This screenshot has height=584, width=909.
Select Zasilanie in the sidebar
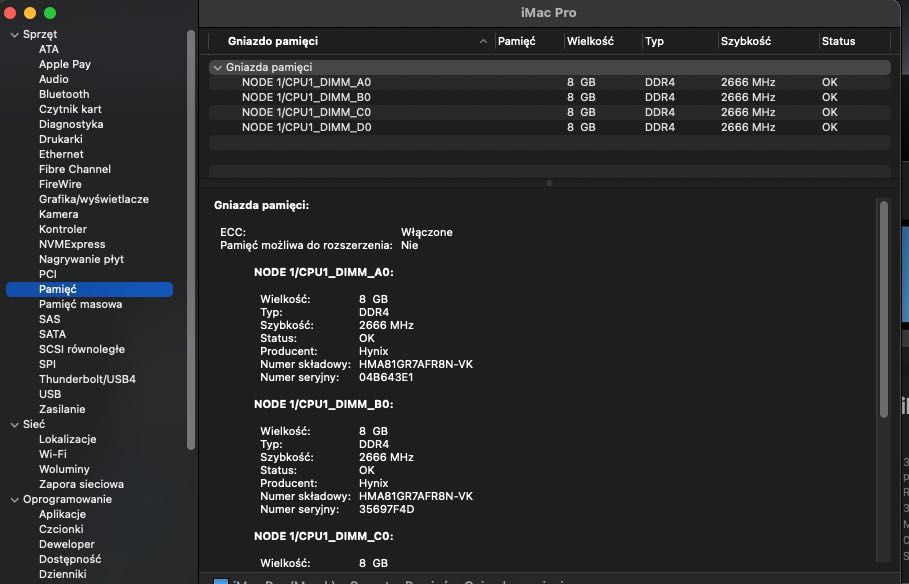[62, 409]
